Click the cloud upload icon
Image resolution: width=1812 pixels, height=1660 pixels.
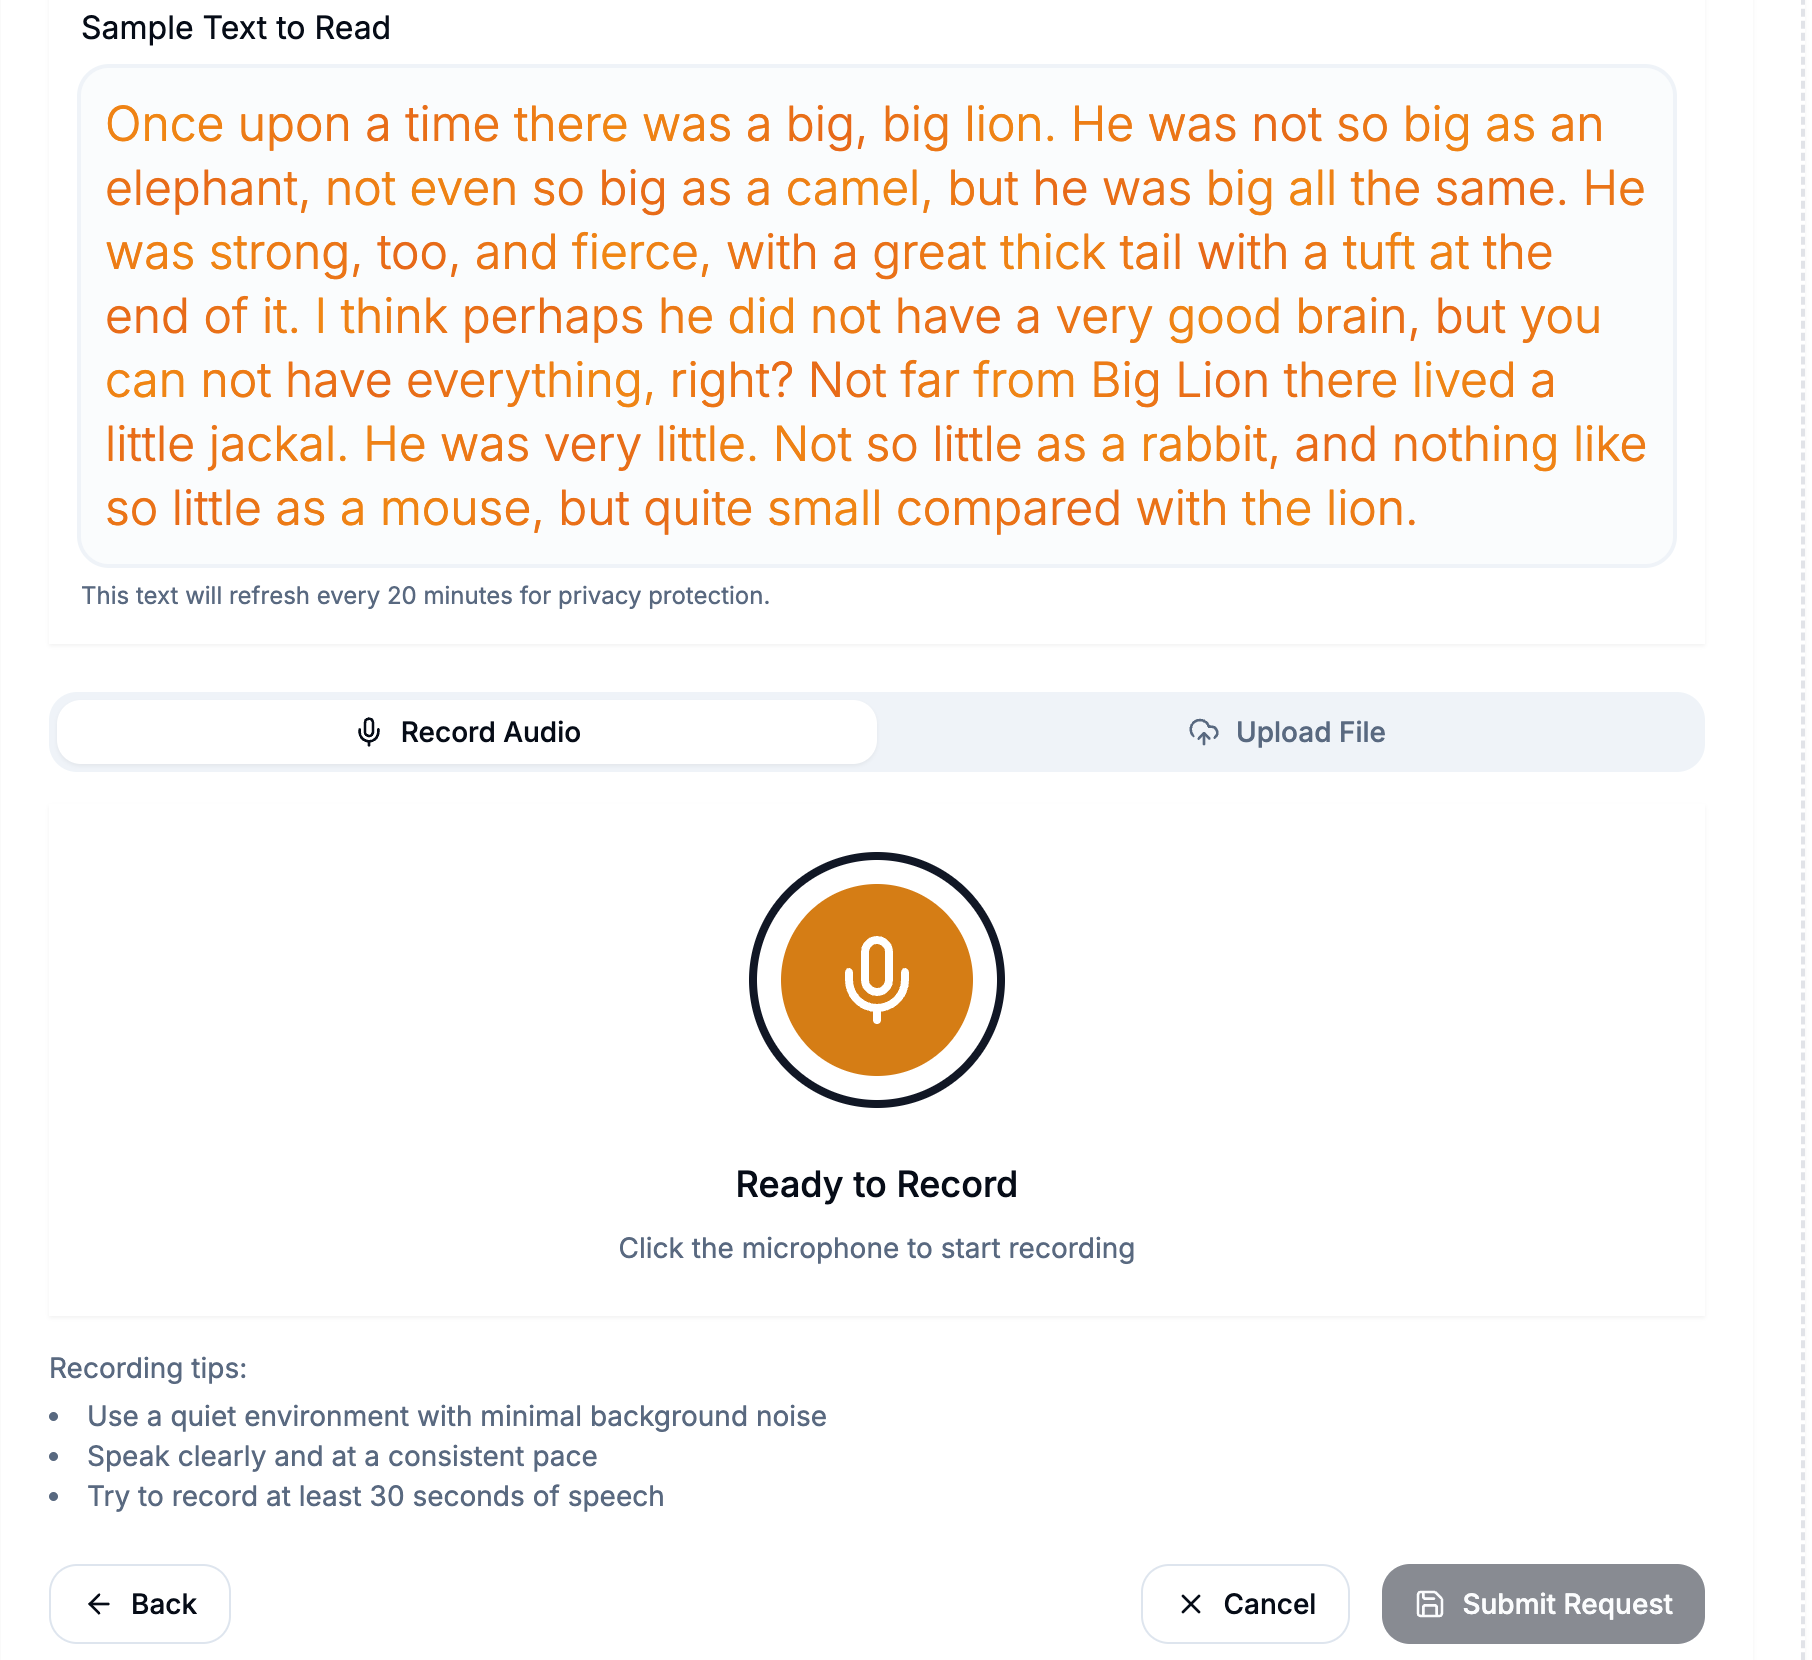pos(1203,732)
